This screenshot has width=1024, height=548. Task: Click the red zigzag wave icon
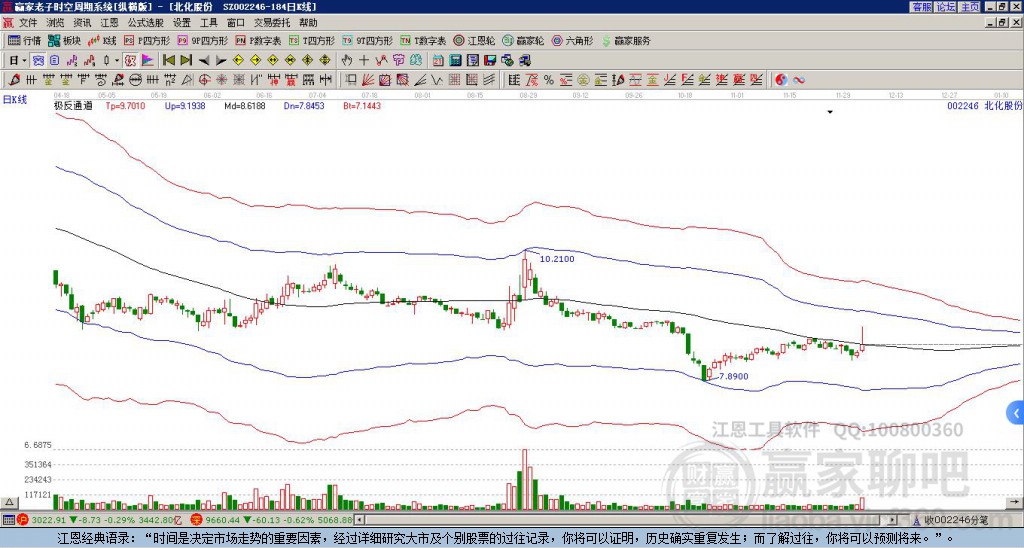coord(381,61)
